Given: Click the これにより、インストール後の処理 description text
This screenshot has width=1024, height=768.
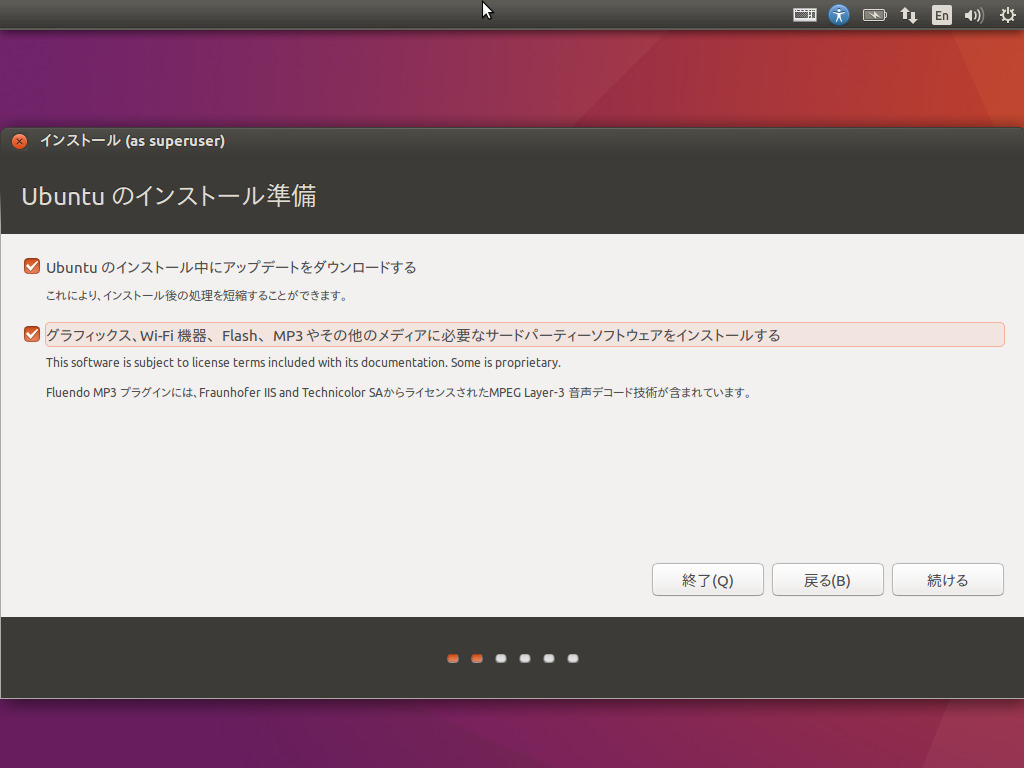Looking at the screenshot, I should click(197, 296).
